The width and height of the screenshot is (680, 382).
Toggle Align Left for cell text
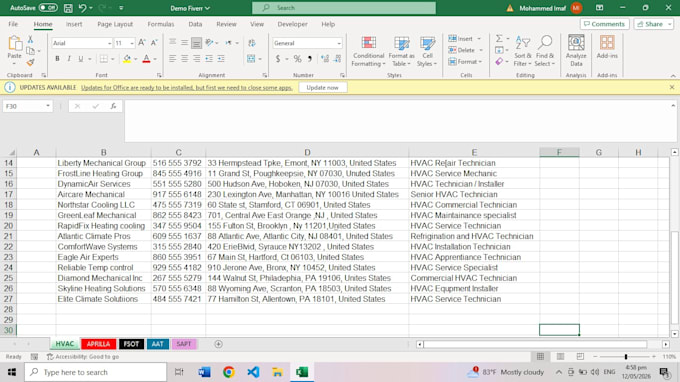coord(173,59)
